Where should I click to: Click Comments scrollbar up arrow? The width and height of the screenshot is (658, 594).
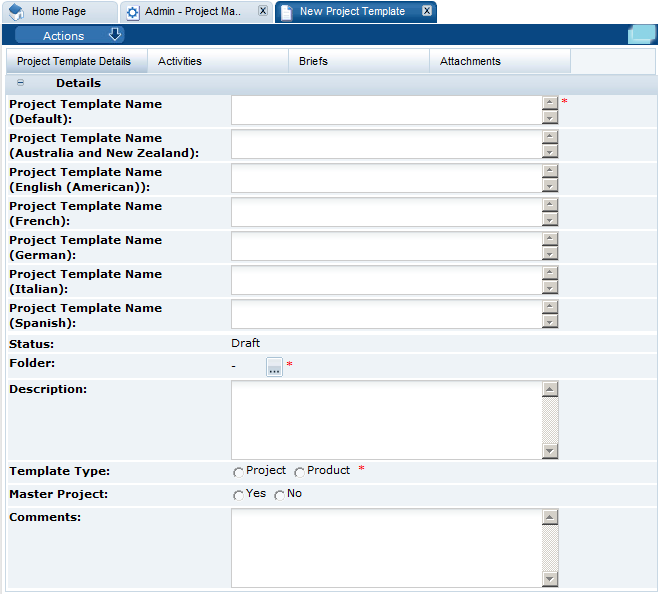(550, 517)
